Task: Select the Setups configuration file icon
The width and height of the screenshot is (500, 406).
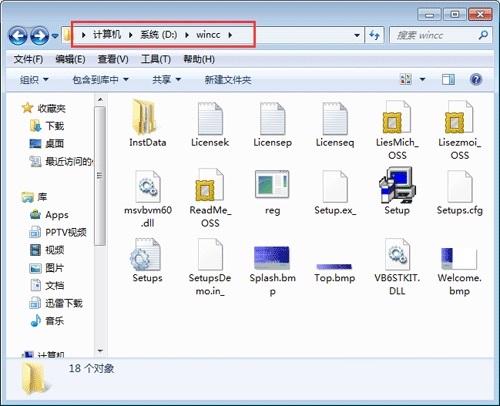Action: pyautogui.click(x=146, y=254)
